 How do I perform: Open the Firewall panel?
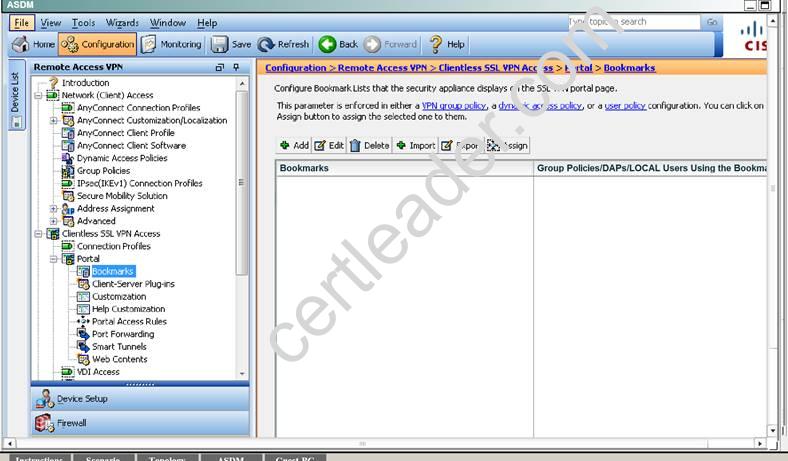140,423
